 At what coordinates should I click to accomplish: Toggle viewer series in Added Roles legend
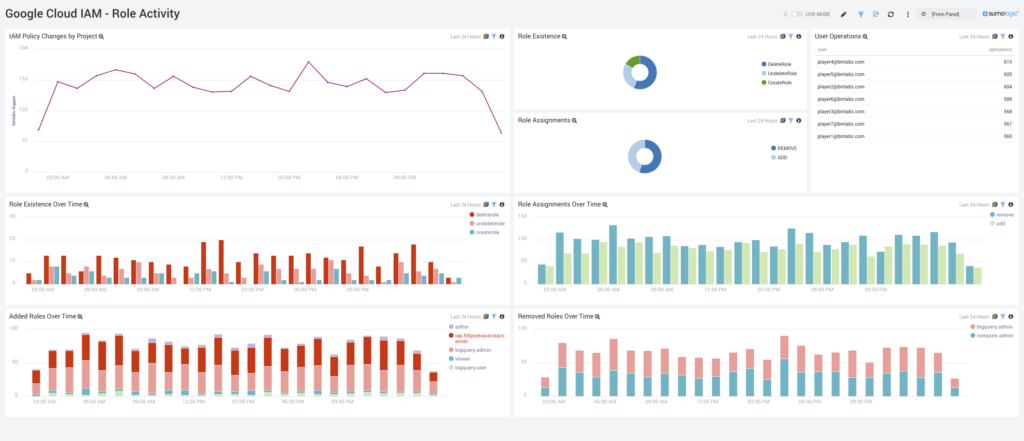[x=459, y=359]
